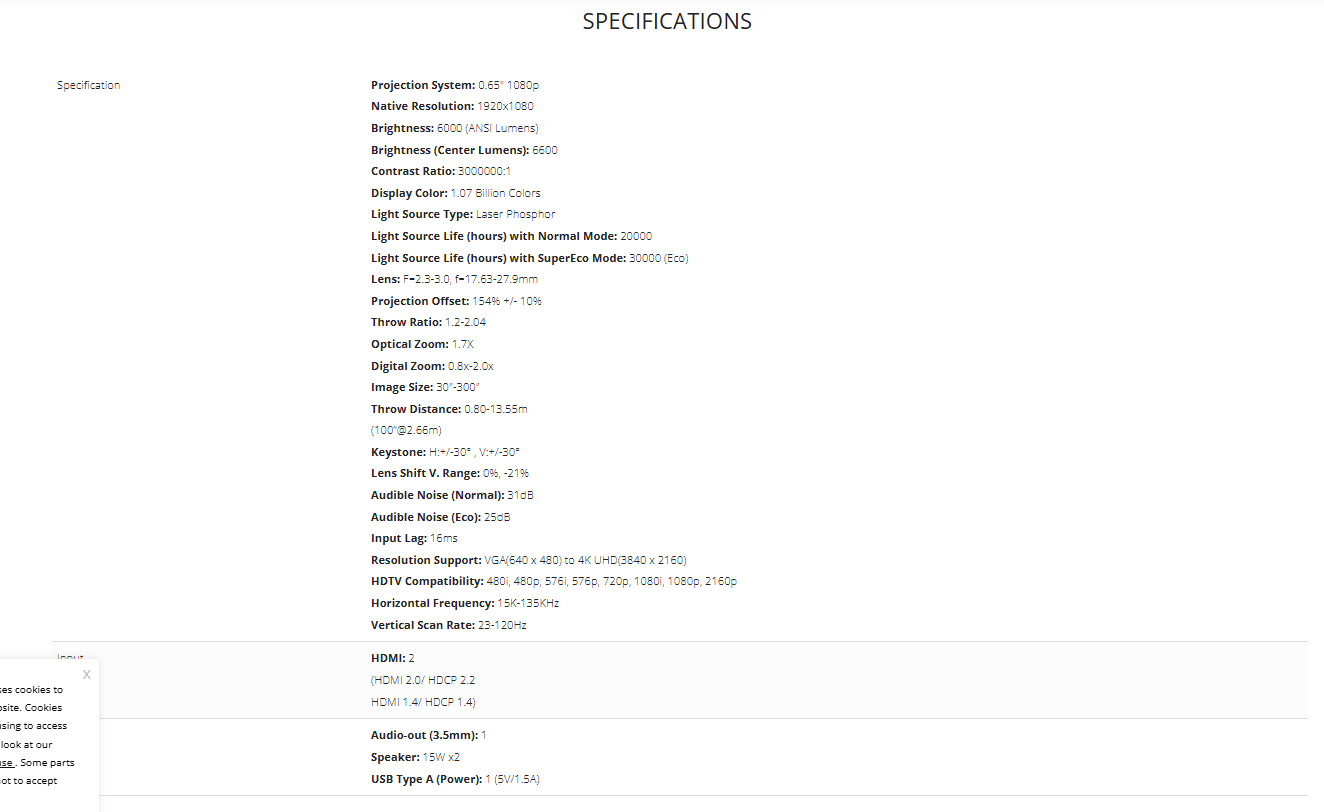Click the Brightness 6000 ANSI Lumens line

tap(454, 128)
